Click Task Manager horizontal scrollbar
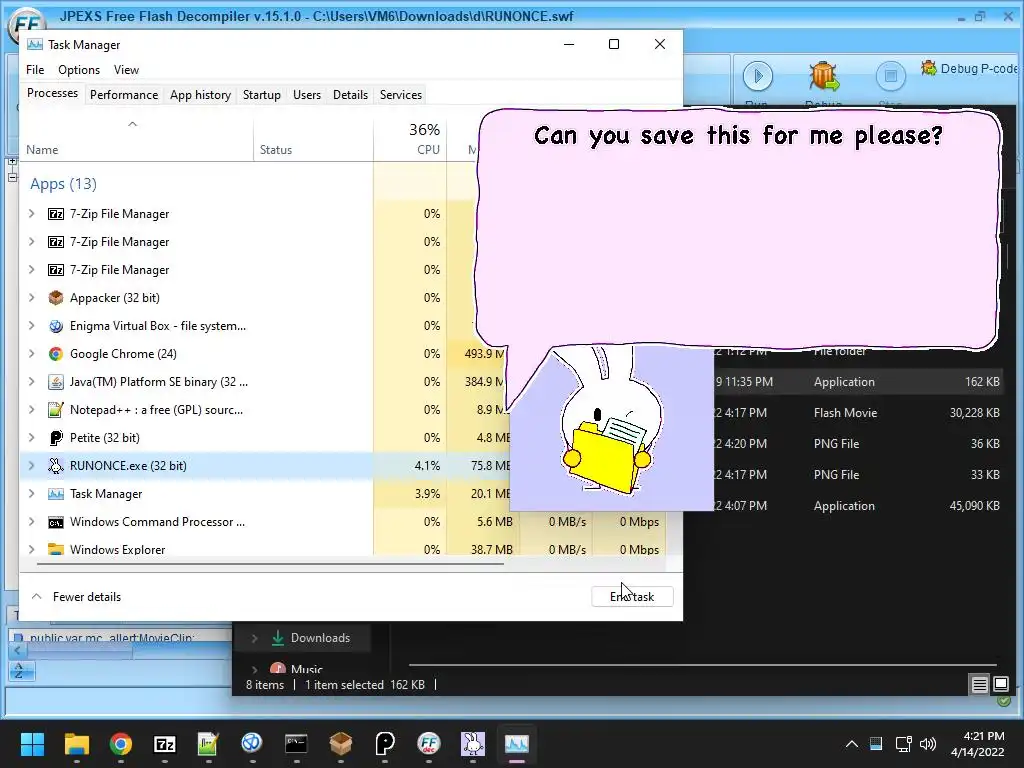The width and height of the screenshot is (1024, 768). [270, 564]
